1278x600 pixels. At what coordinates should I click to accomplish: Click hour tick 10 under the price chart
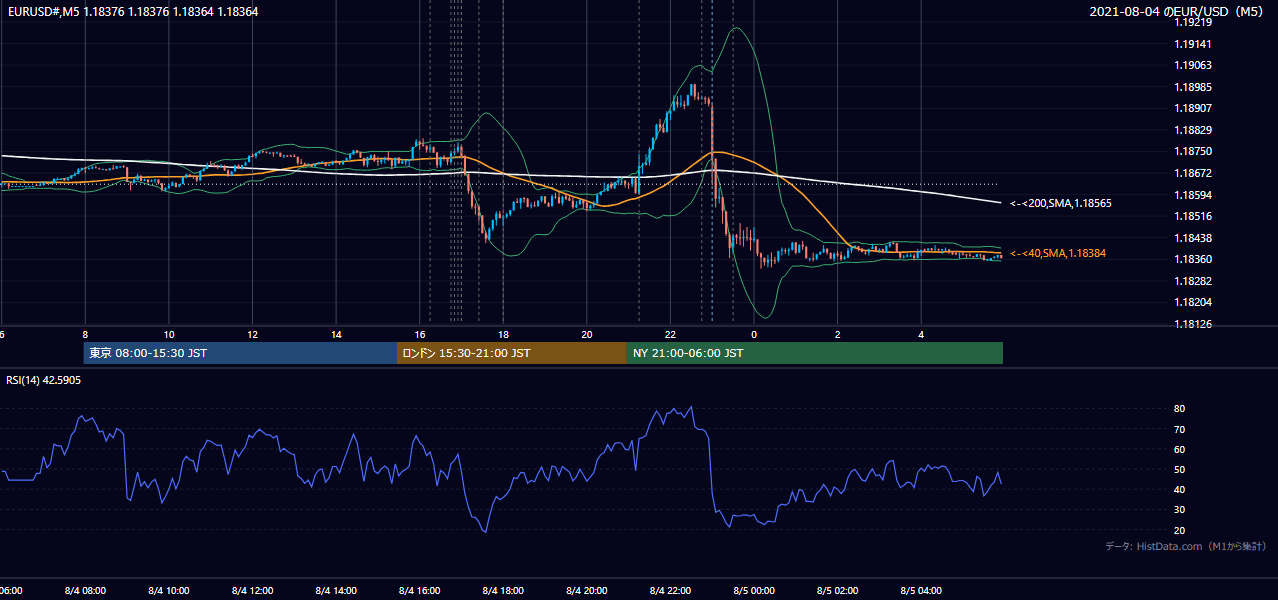pos(169,334)
